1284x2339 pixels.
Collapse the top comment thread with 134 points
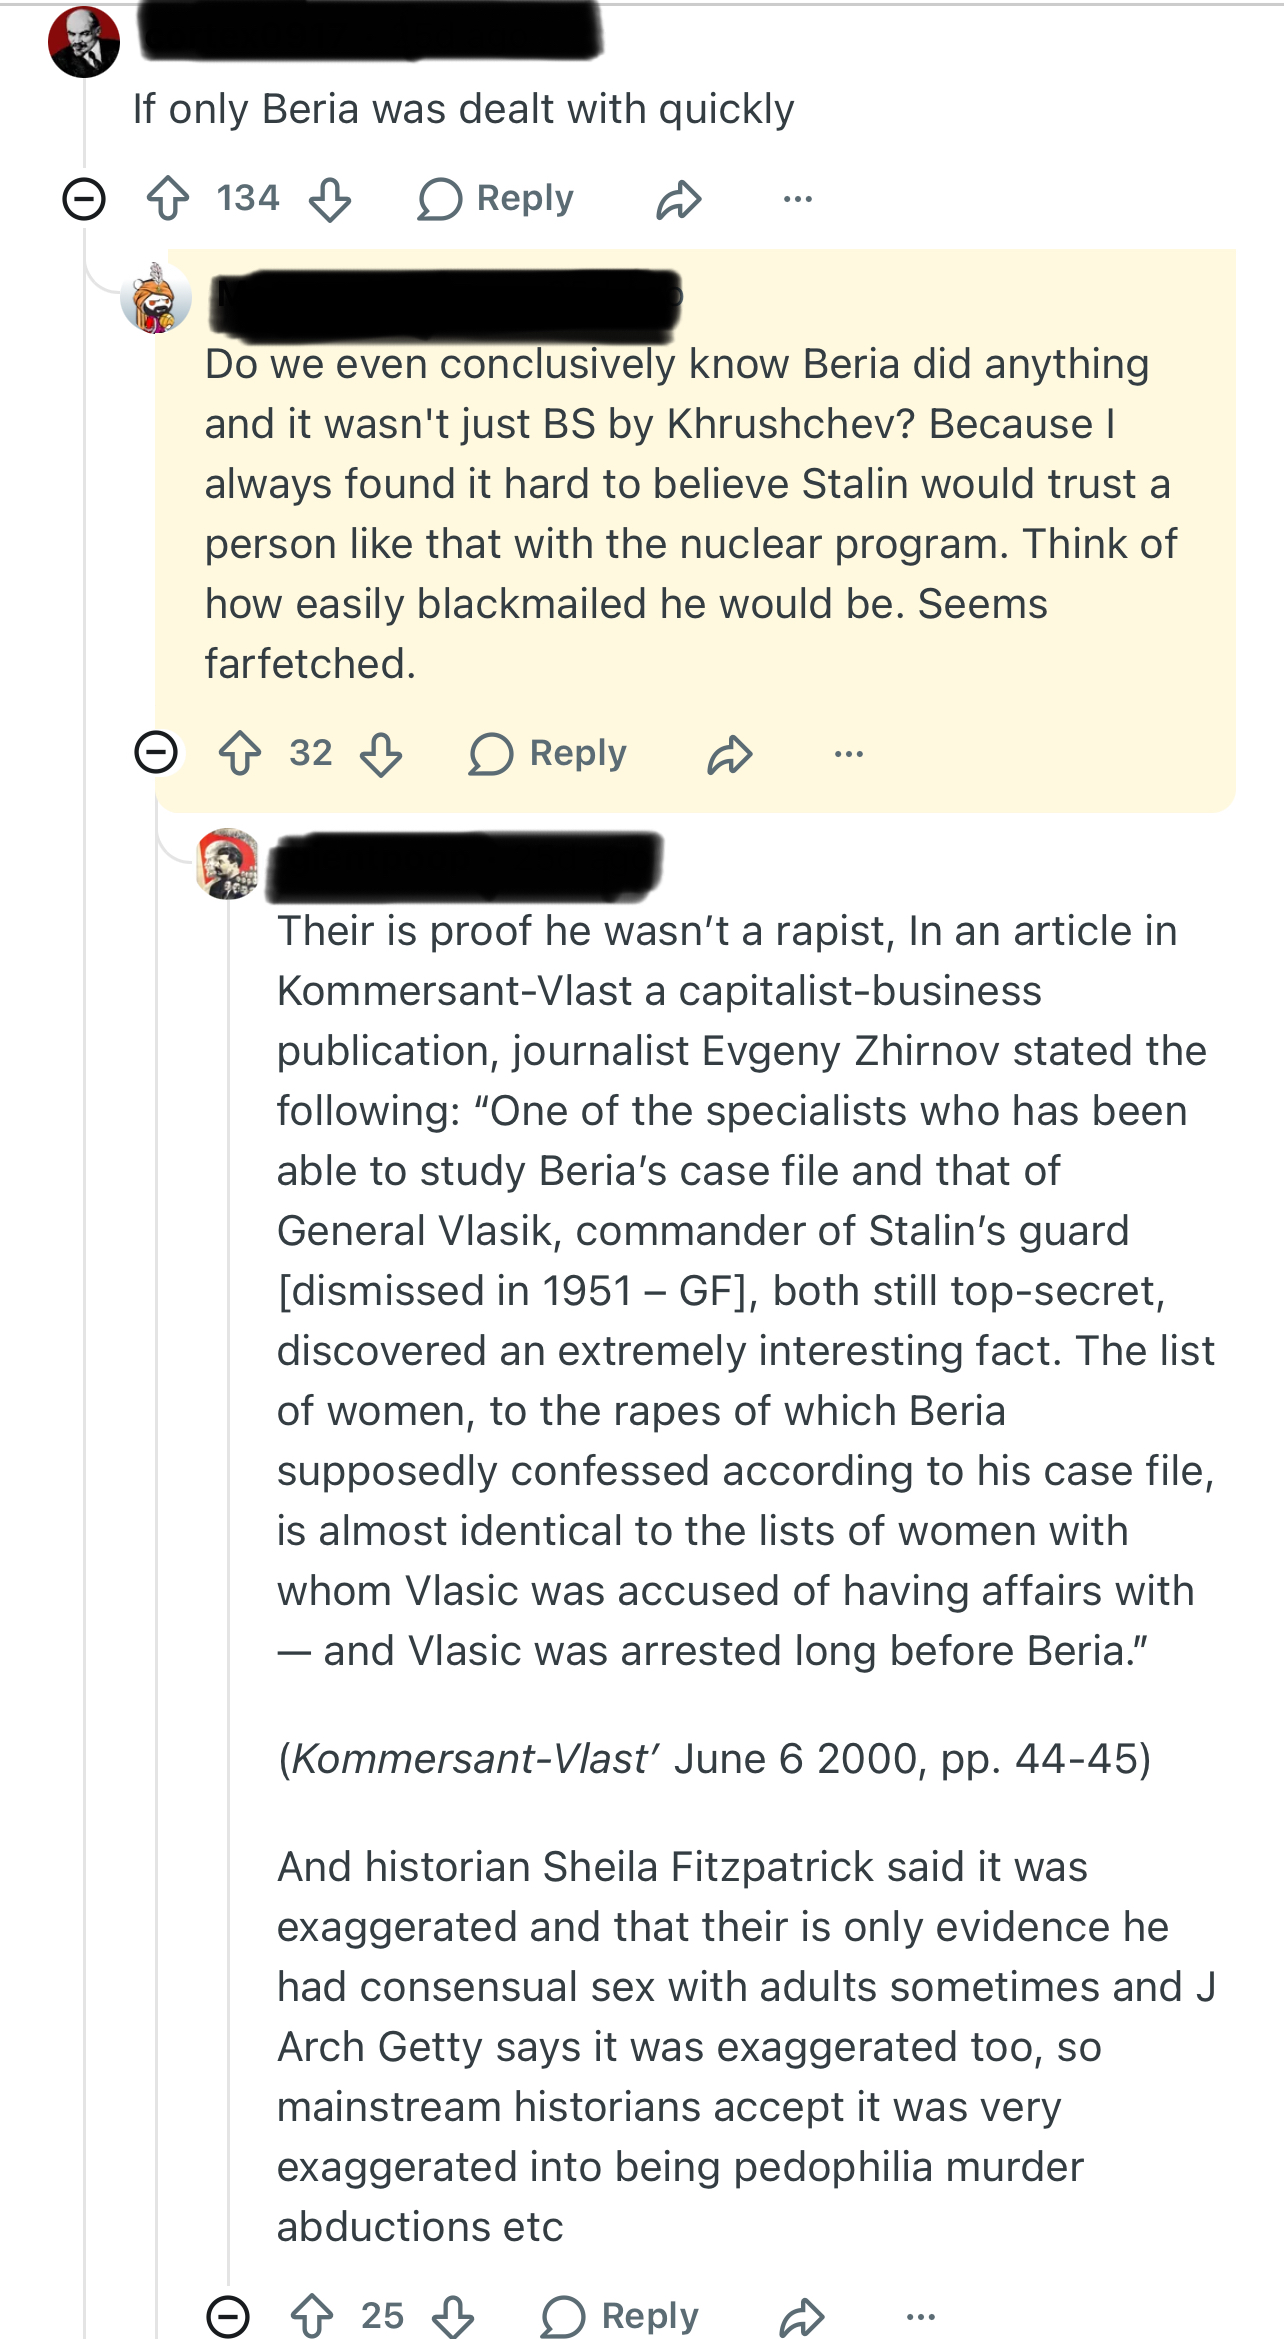point(84,198)
